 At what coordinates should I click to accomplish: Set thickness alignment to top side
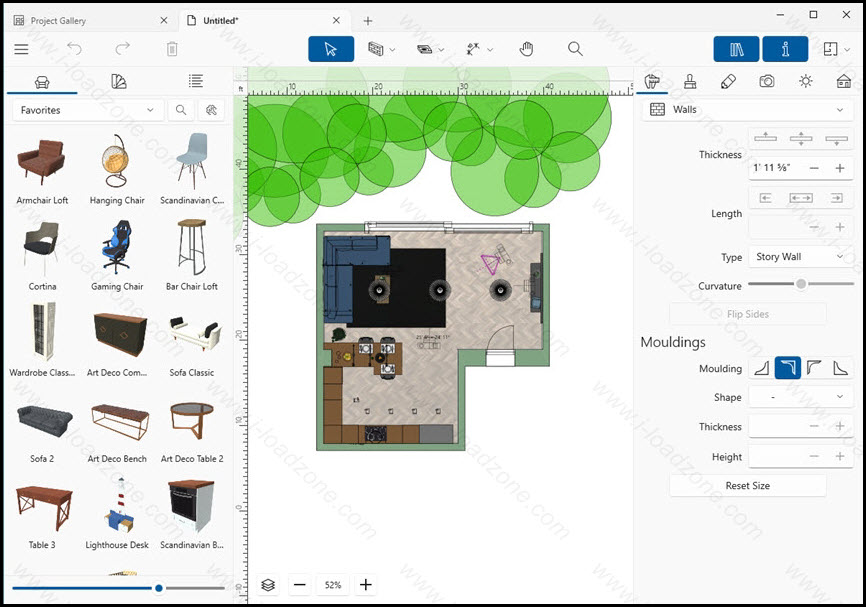(x=765, y=138)
